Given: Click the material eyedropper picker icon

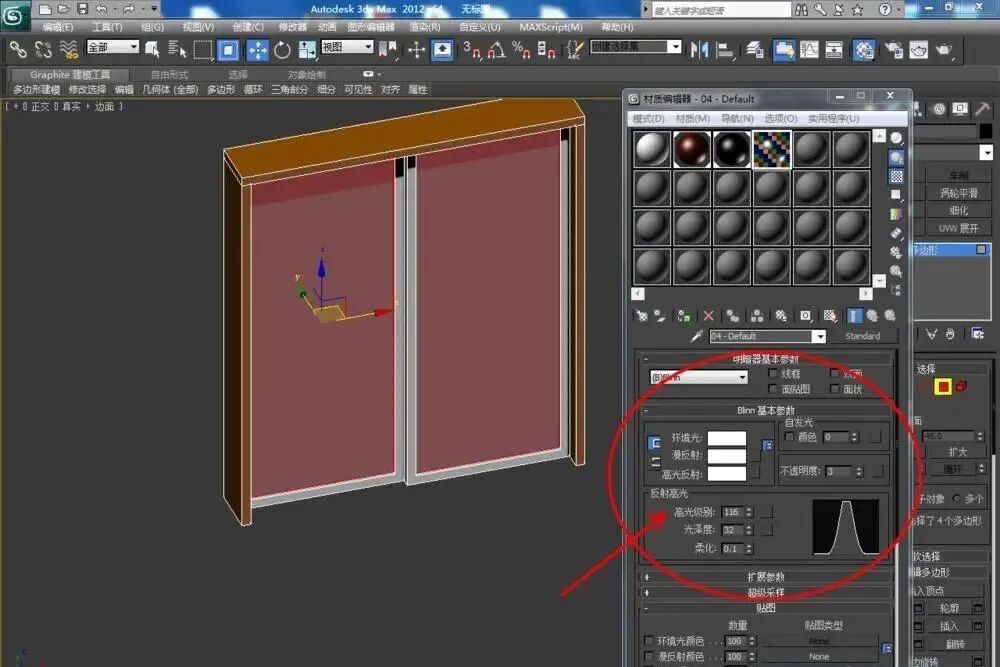Looking at the screenshot, I should (696, 336).
